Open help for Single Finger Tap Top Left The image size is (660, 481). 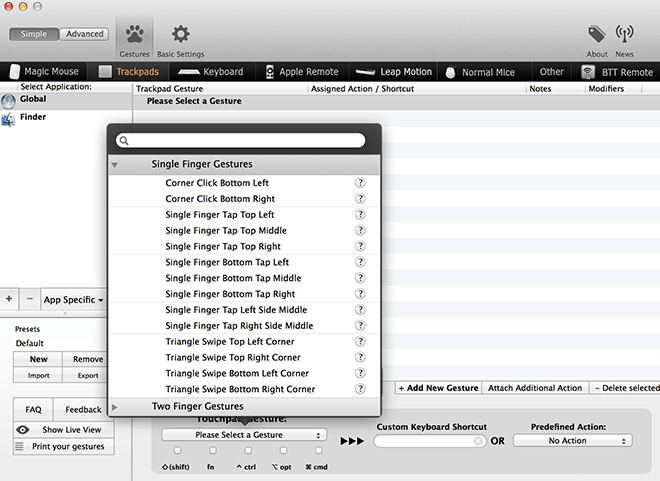pos(360,215)
